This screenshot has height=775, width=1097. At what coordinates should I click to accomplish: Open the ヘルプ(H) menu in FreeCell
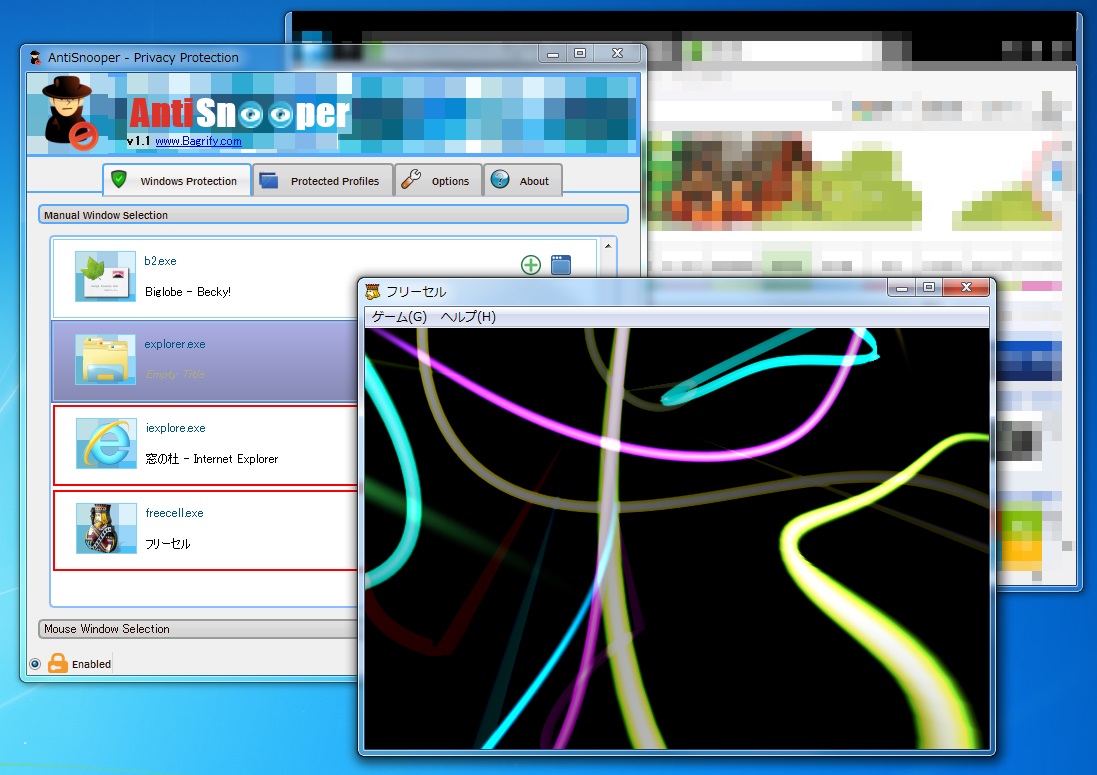click(x=468, y=317)
